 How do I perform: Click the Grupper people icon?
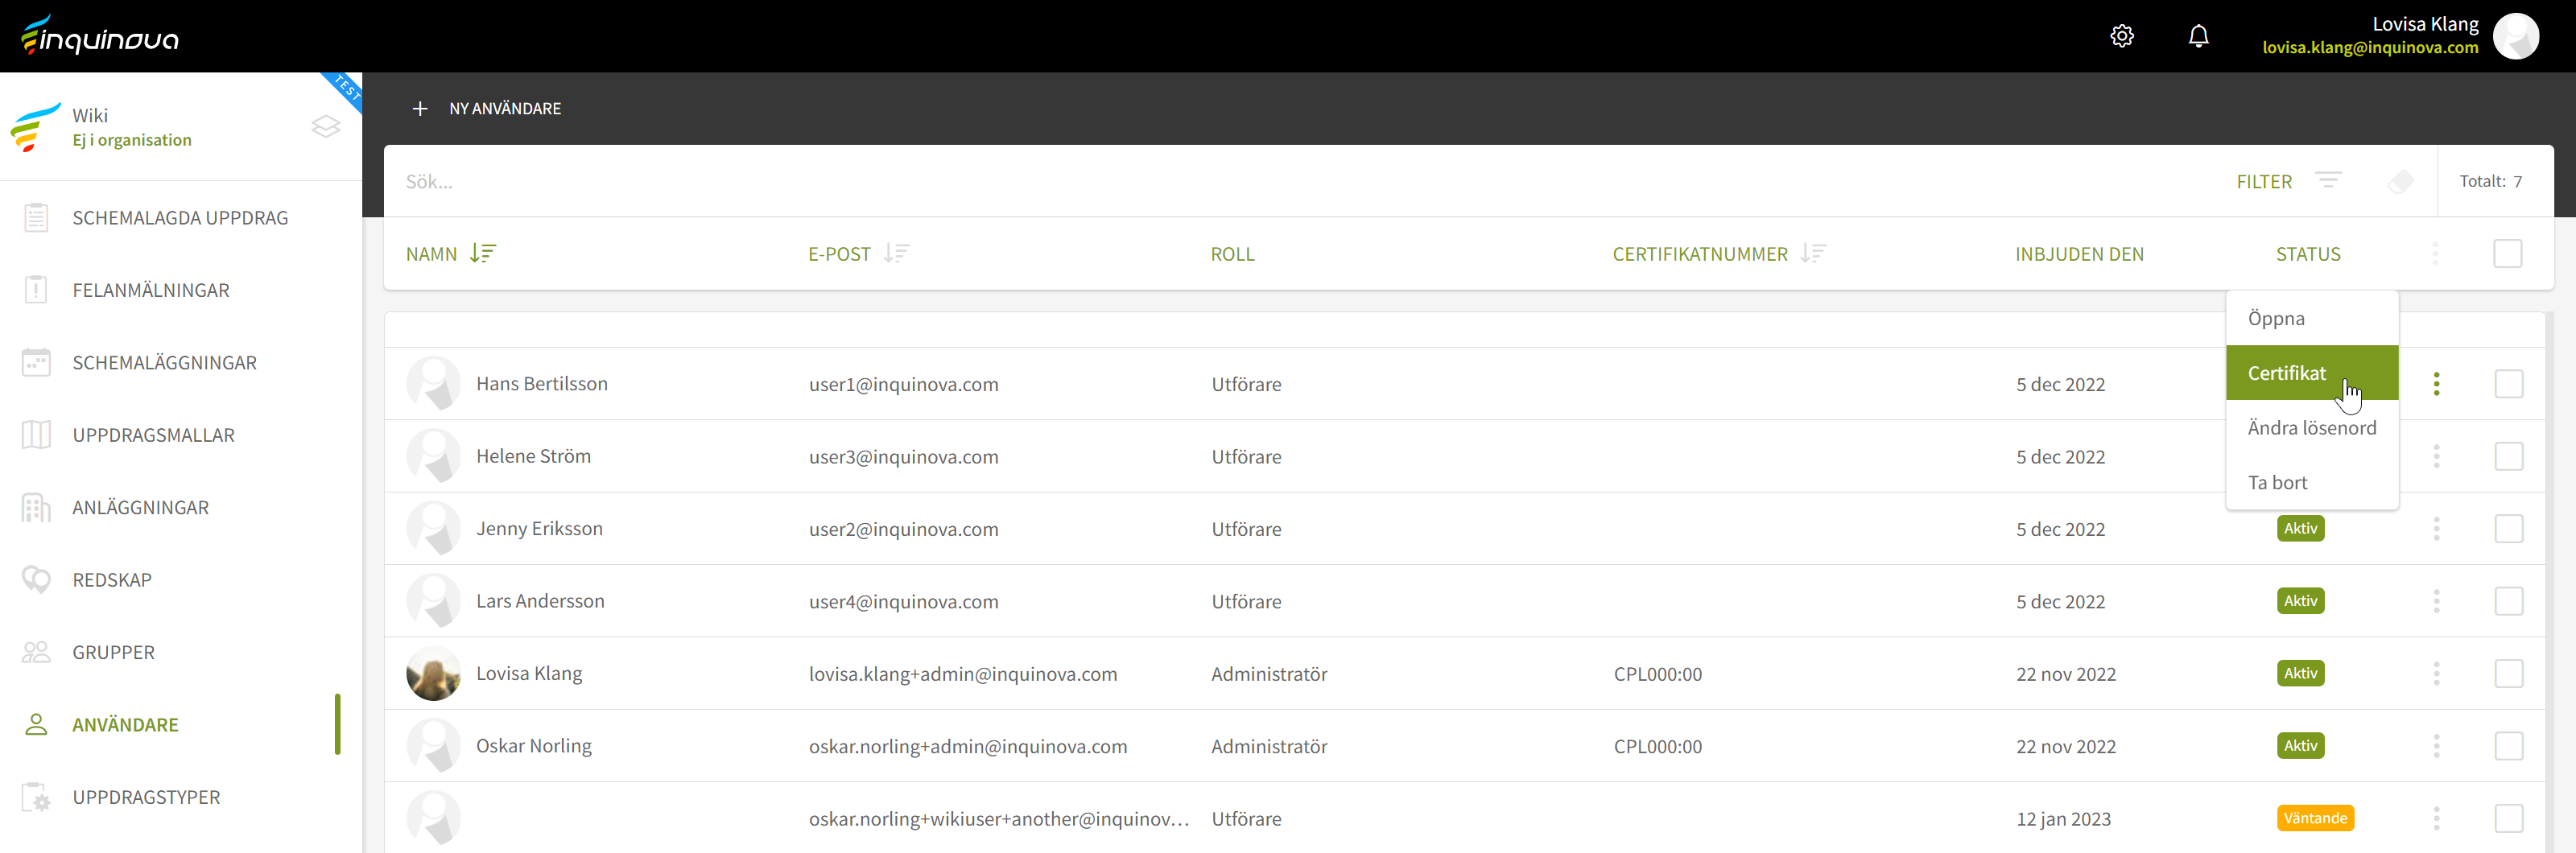tap(36, 652)
